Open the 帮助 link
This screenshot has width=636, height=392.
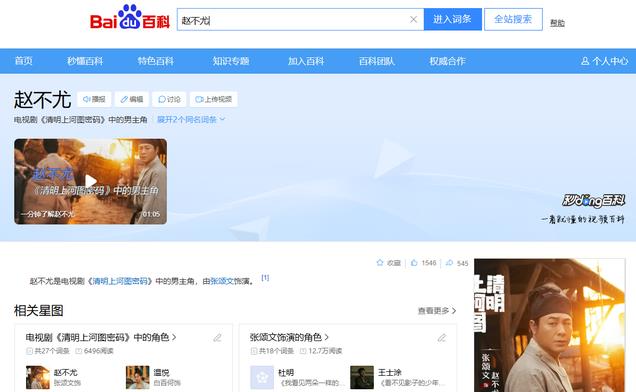pyautogui.click(x=557, y=23)
